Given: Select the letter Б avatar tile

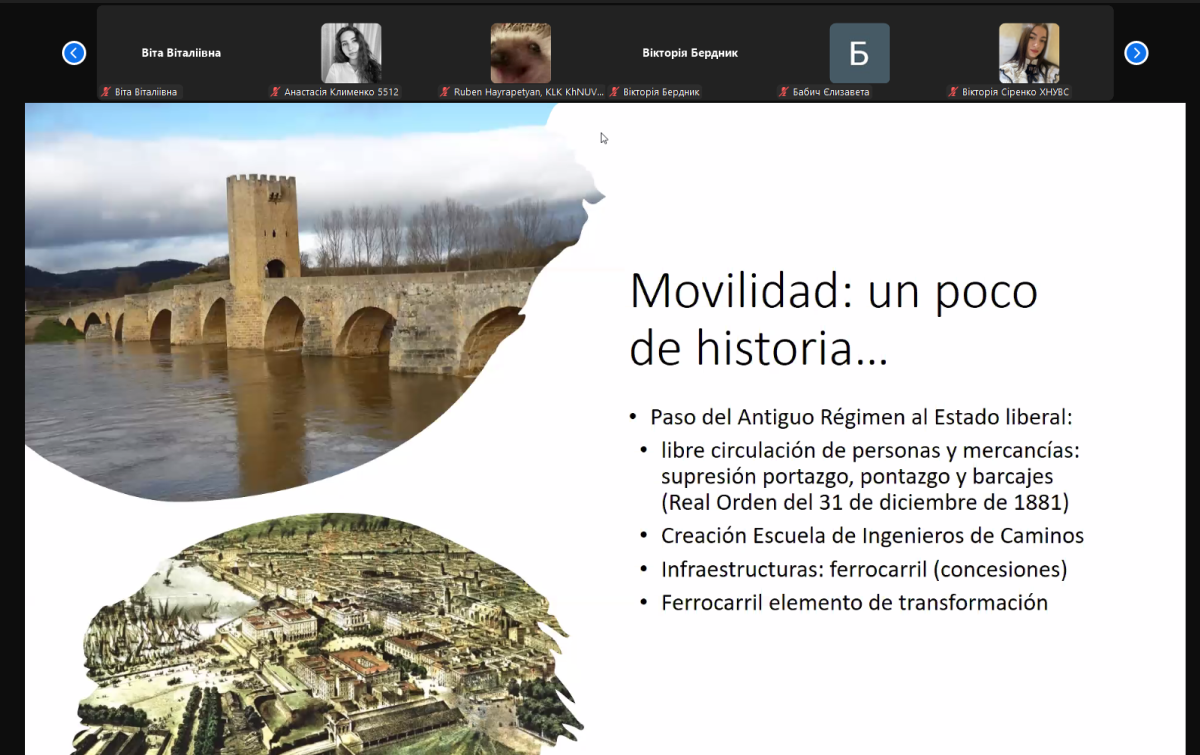Looking at the screenshot, I should click(859, 53).
